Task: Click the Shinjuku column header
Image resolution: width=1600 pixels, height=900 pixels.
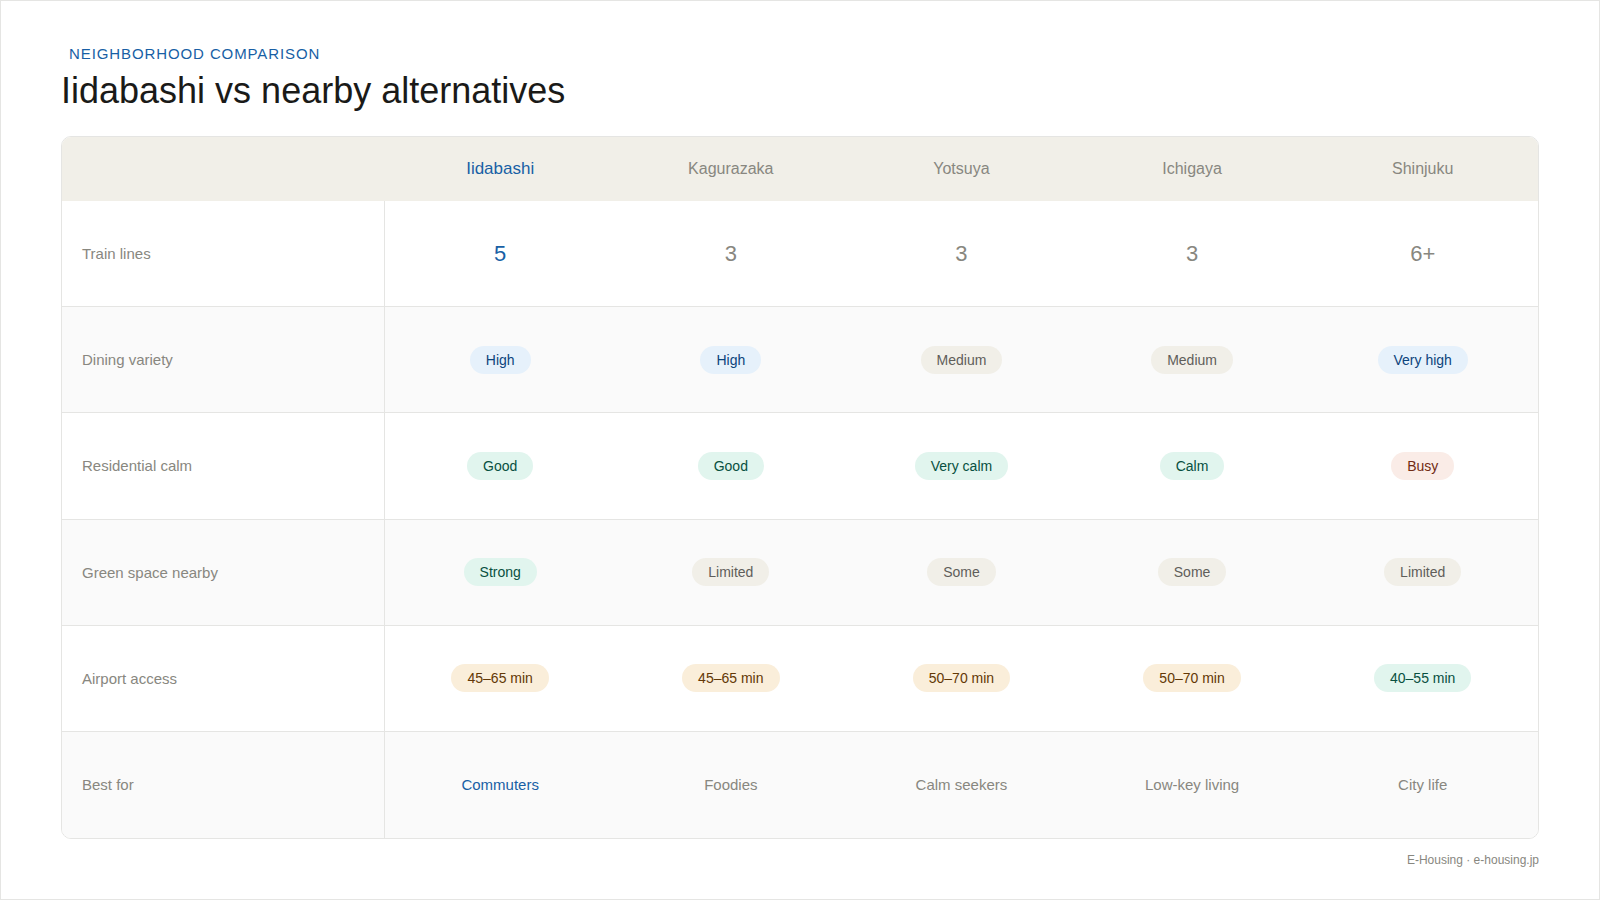Action: pos(1422,168)
